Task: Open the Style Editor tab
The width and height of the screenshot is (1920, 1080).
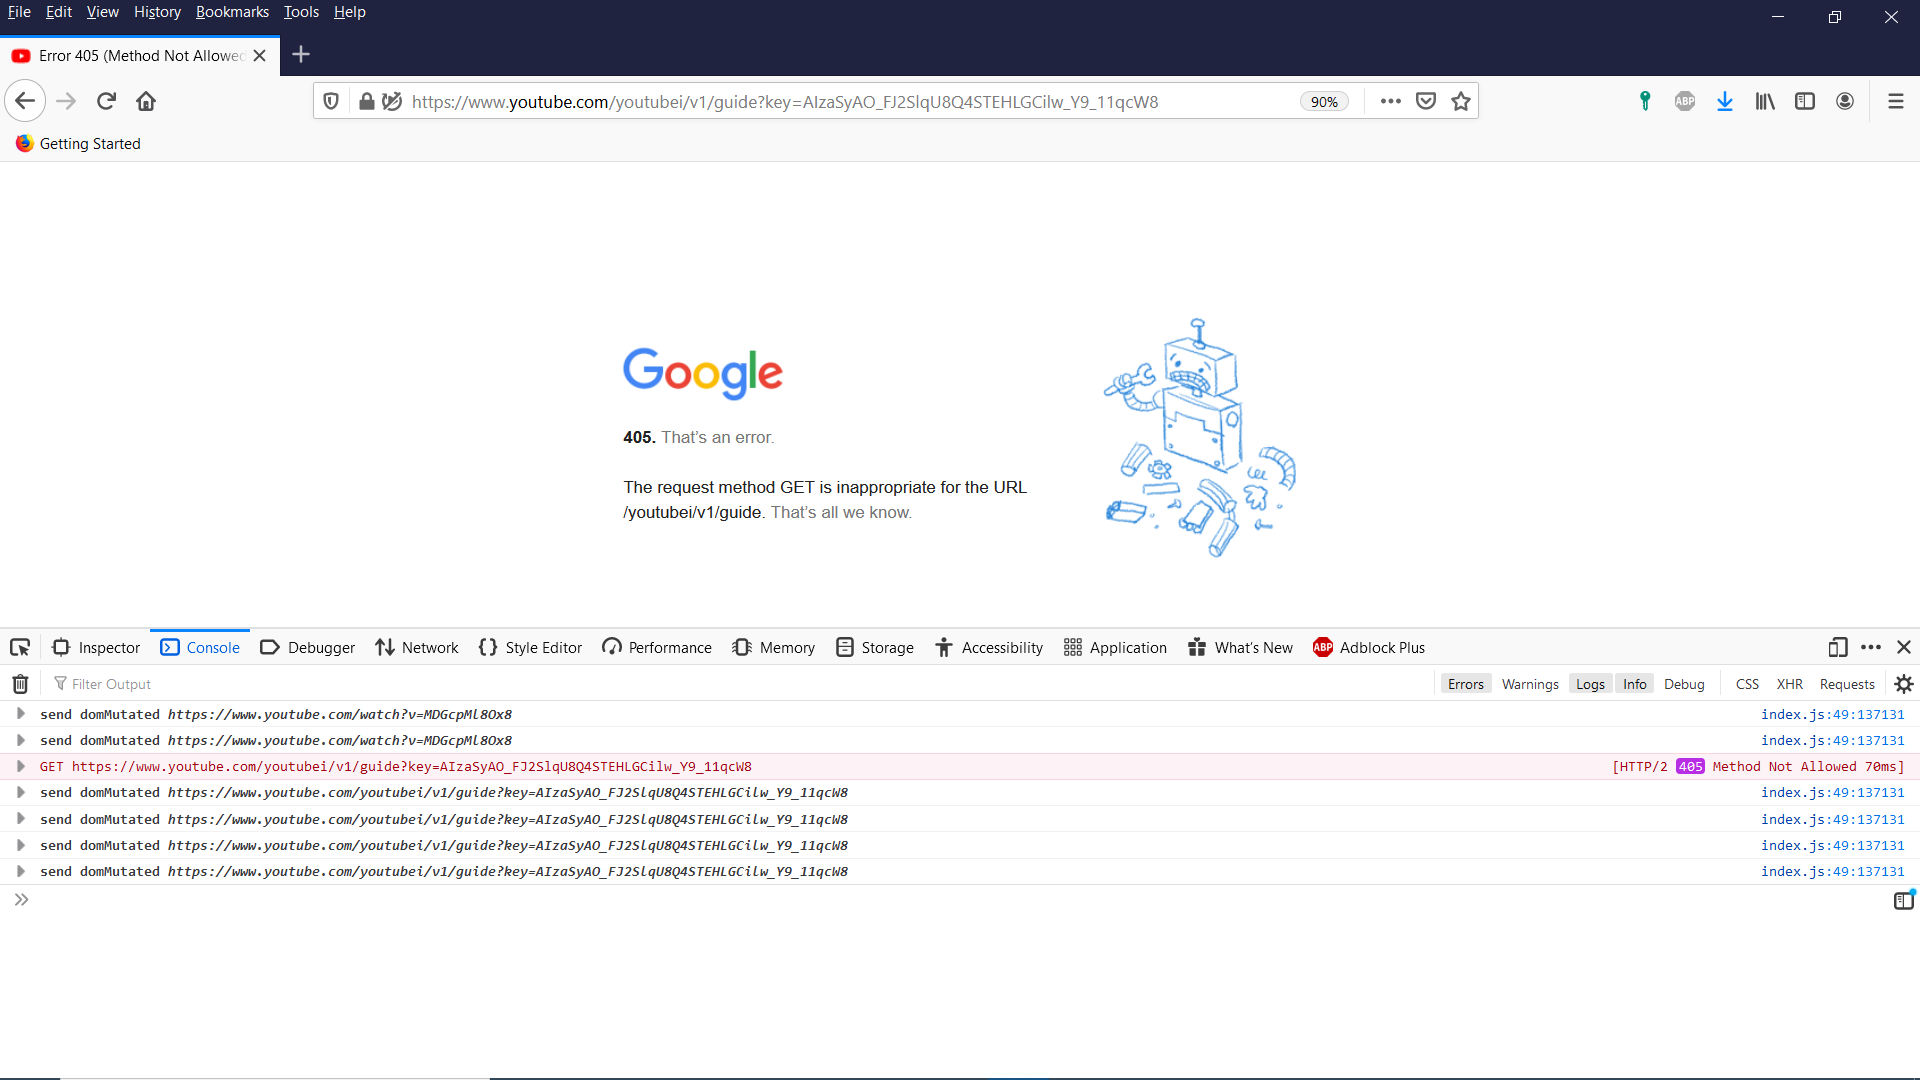Action: click(530, 647)
